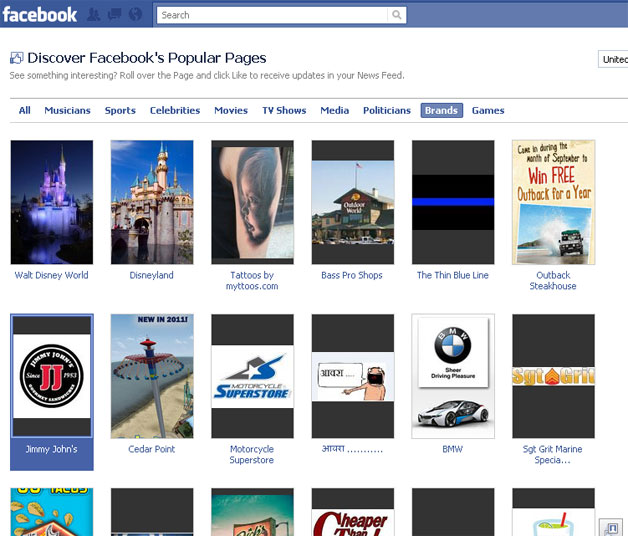628x536 pixels.
Task: Click the Motorcycle Superstore text link
Action: 252,454
